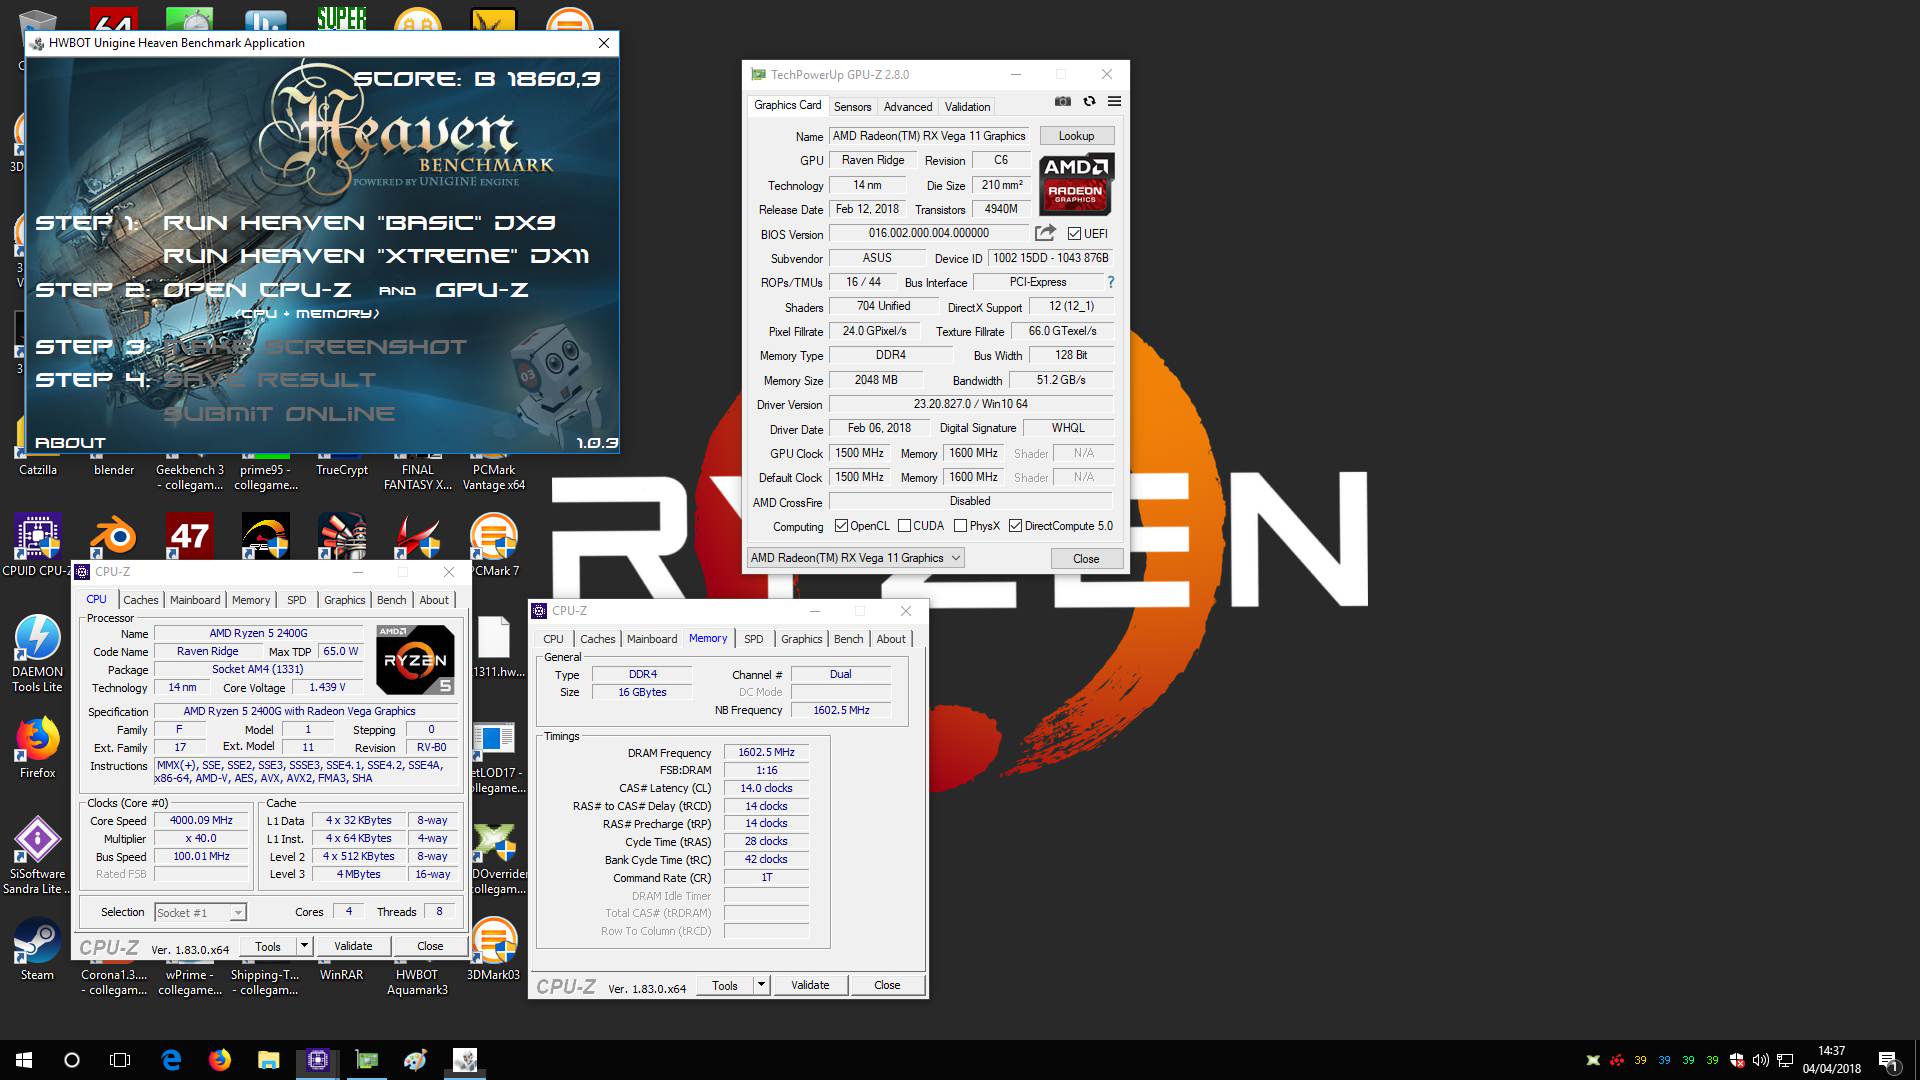The width and height of the screenshot is (1920, 1080).
Task: Switch to Sensors tab in GPU-Z
Action: tap(852, 107)
